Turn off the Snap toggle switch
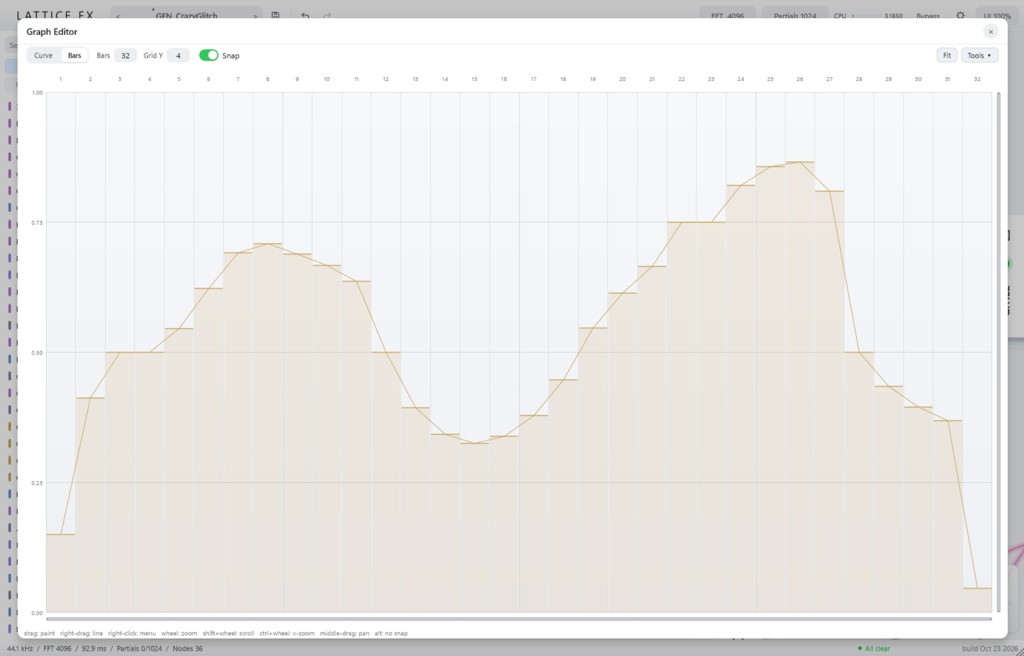1024x656 pixels. [x=208, y=56]
